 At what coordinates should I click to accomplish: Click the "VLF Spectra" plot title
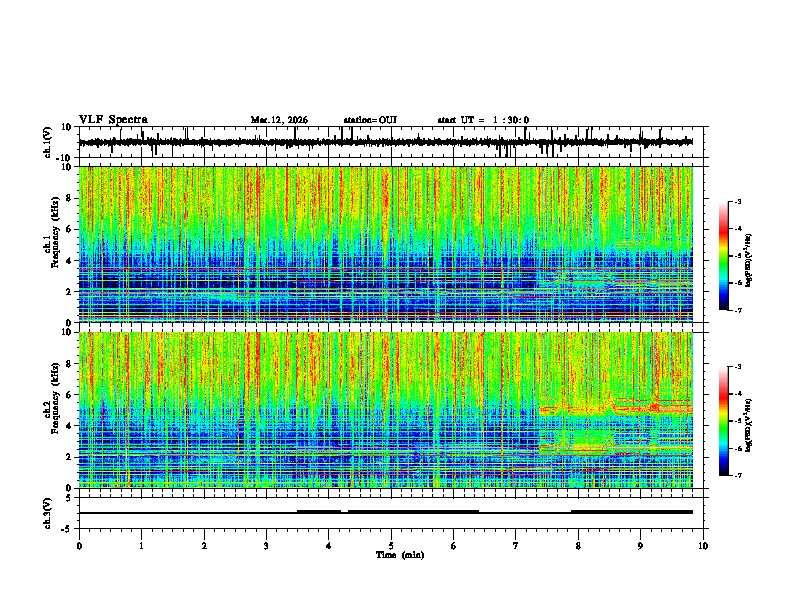[113, 120]
